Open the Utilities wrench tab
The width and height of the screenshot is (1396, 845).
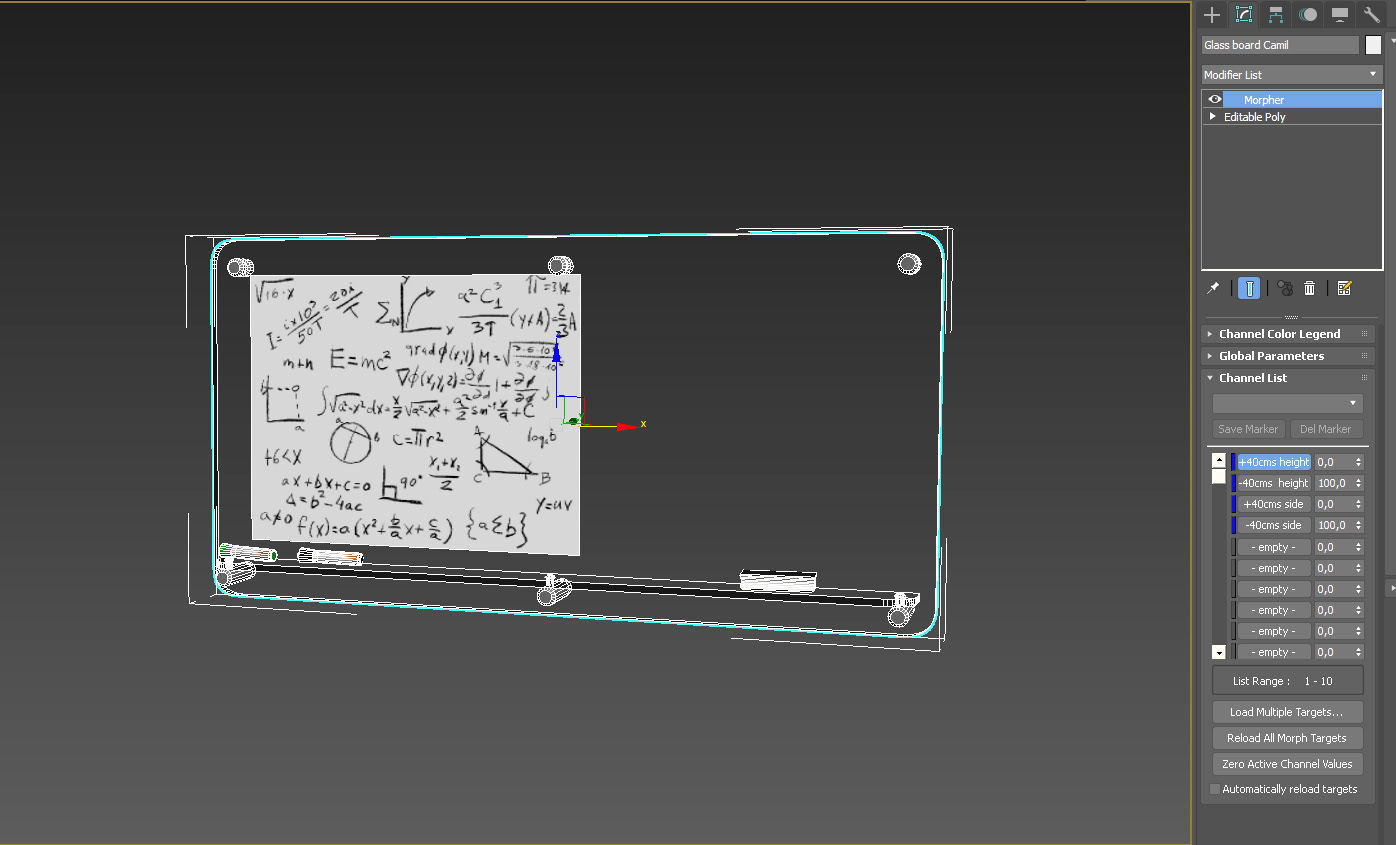[1371, 14]
